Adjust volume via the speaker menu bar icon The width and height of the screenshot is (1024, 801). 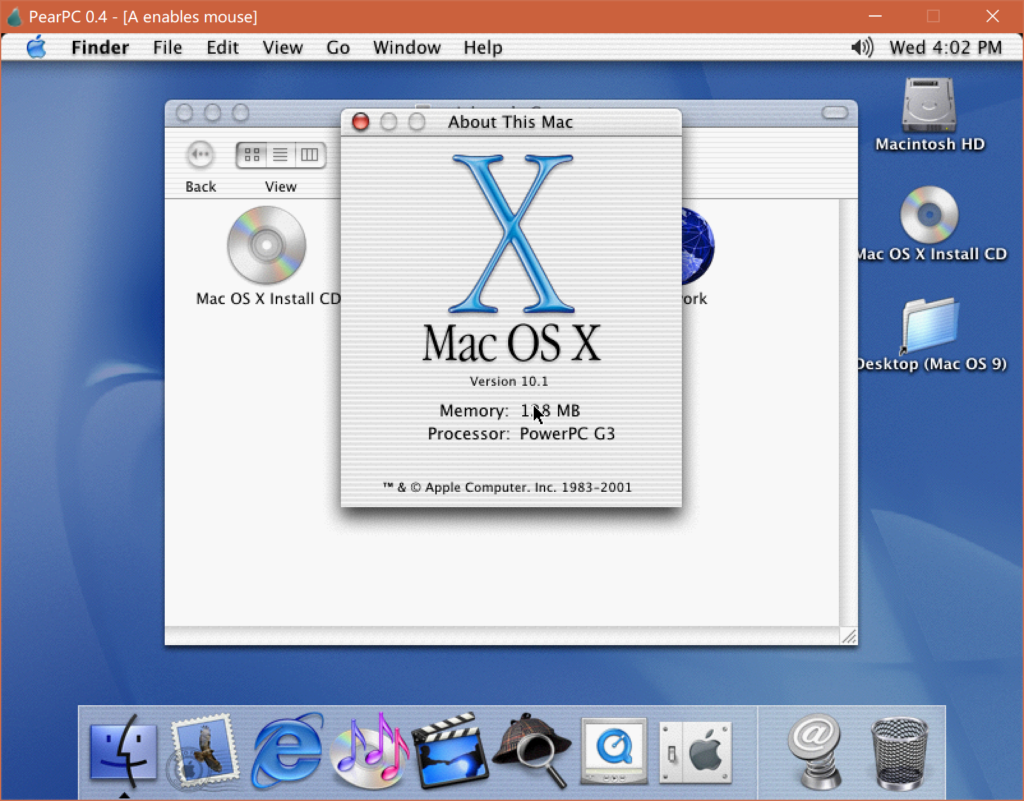[x=862, y=46]
